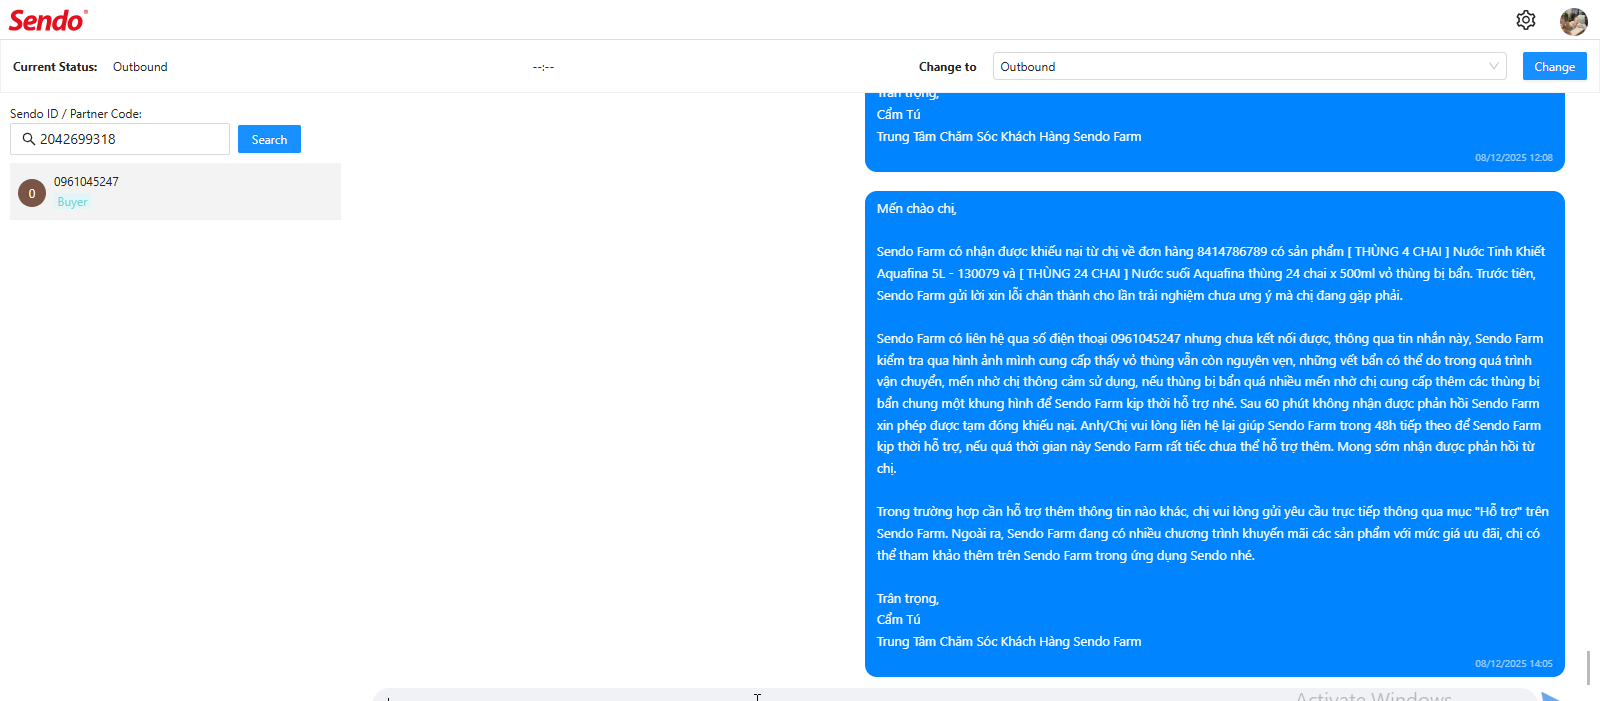Click the Buyer label under 0961045247
The height and width of the screenshot is (701, 1600).
click(72, 202)
